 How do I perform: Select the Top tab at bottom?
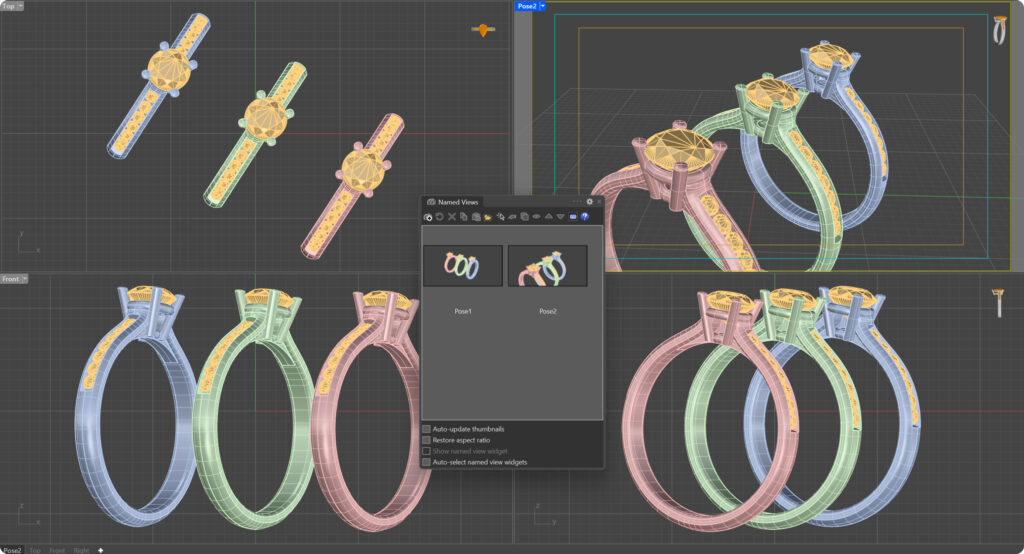[x=35, y=550]
